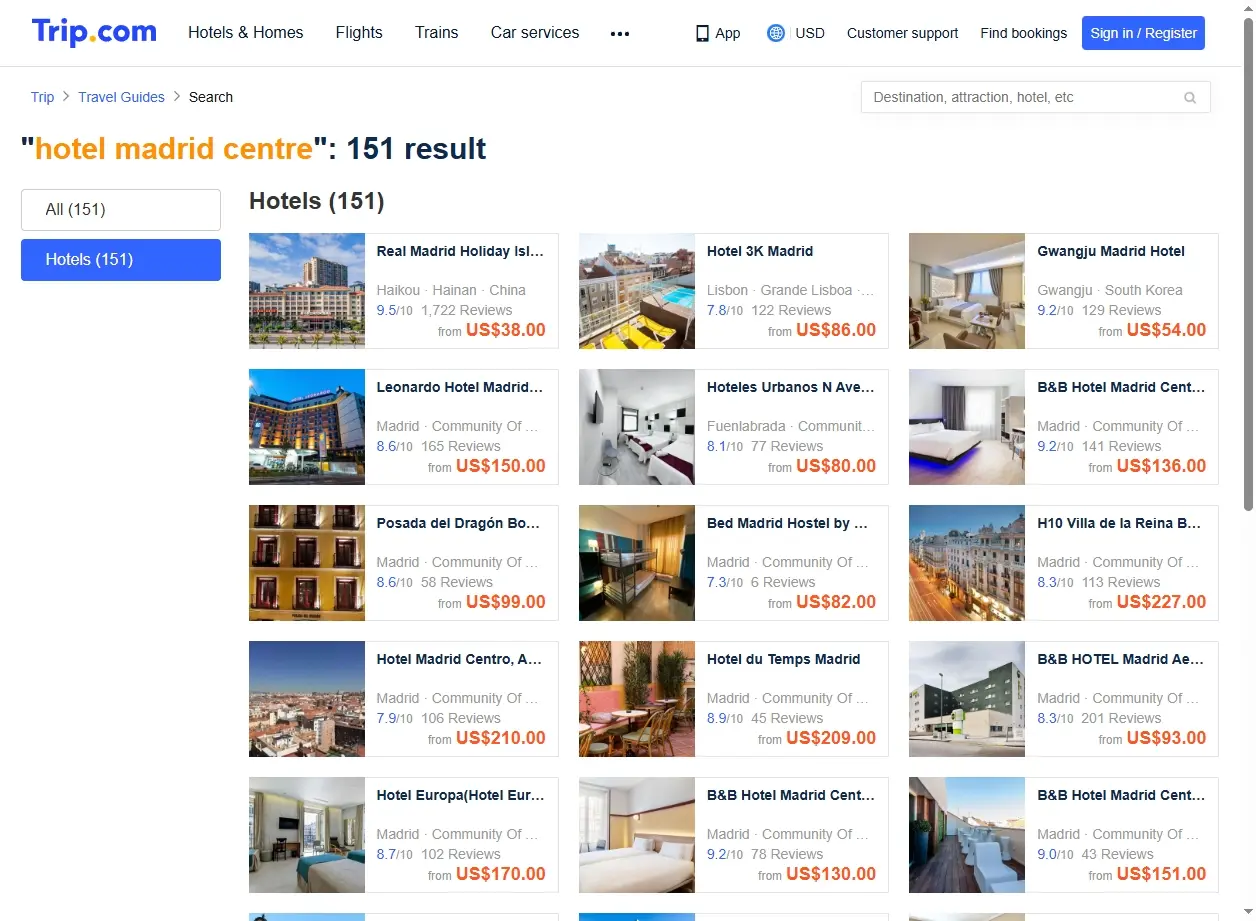1256x921 pixels.
Task: Click the US$170.00 price
Action: pos(501,874)
